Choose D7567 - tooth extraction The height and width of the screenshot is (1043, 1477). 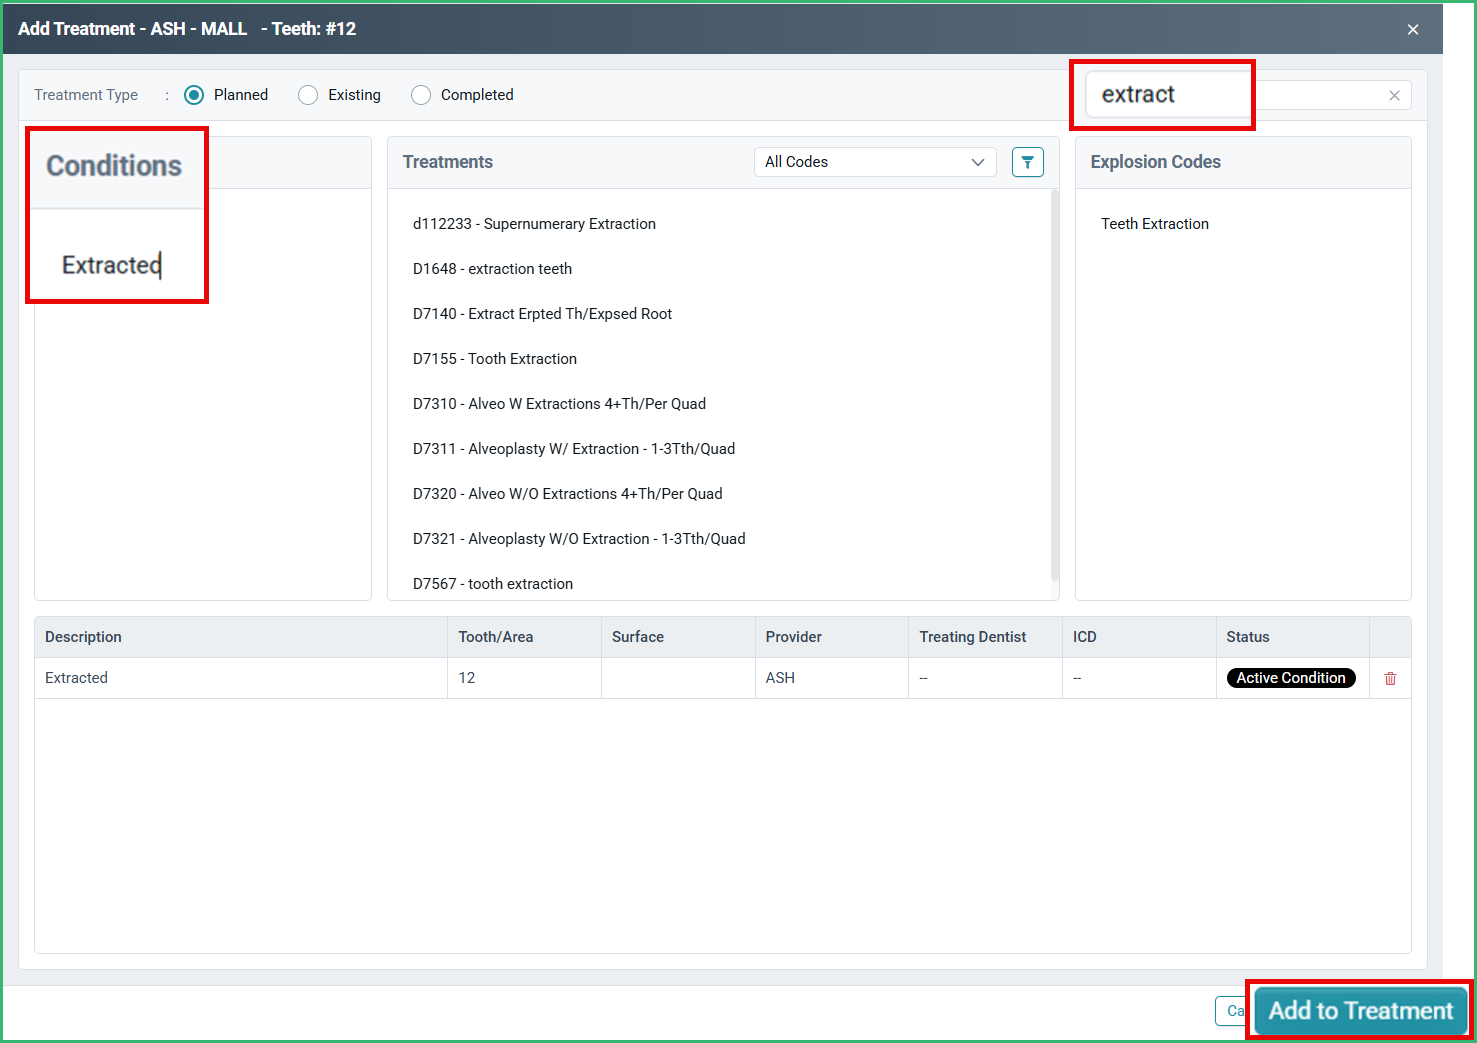(493, 584)
